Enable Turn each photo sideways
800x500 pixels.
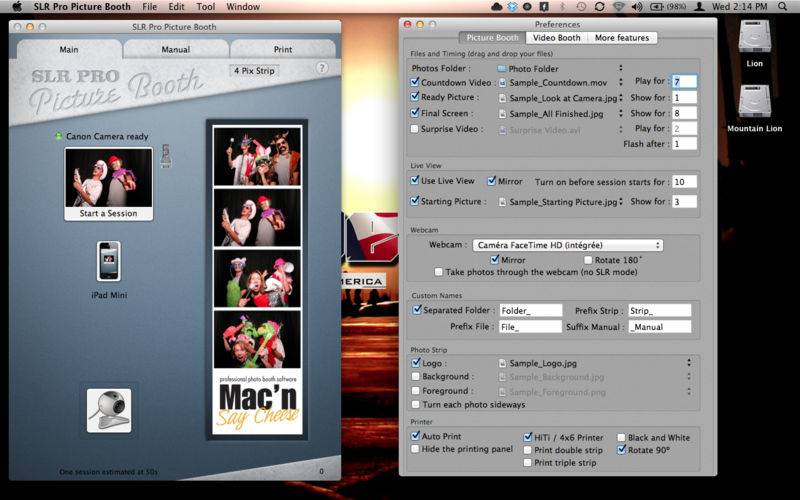pos(416,405)
